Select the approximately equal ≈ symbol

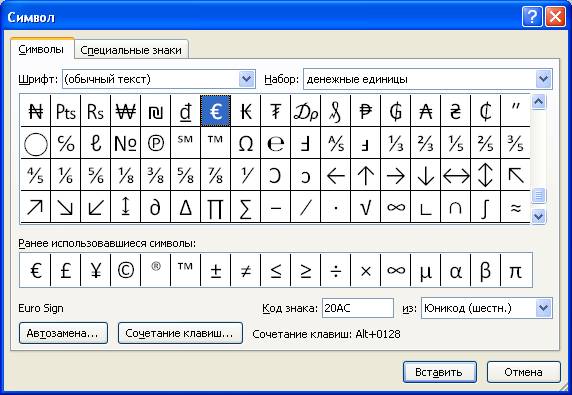pyautogui.click(x=515, y=207)
